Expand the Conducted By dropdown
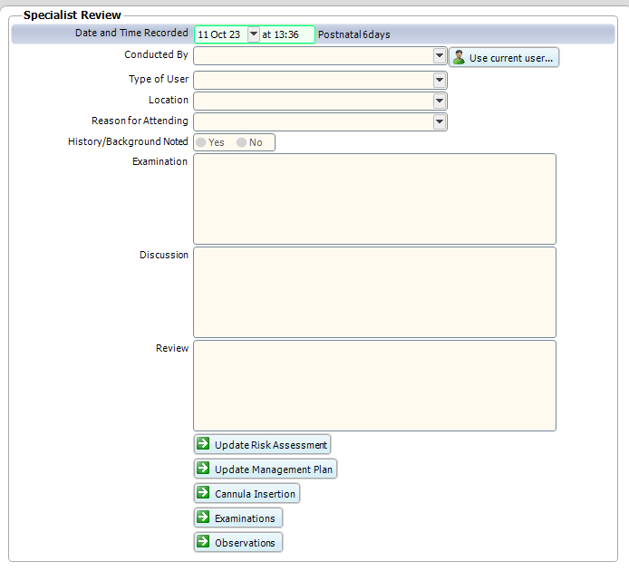The height and width of the screenshot is (571, 629). point(440,56)
